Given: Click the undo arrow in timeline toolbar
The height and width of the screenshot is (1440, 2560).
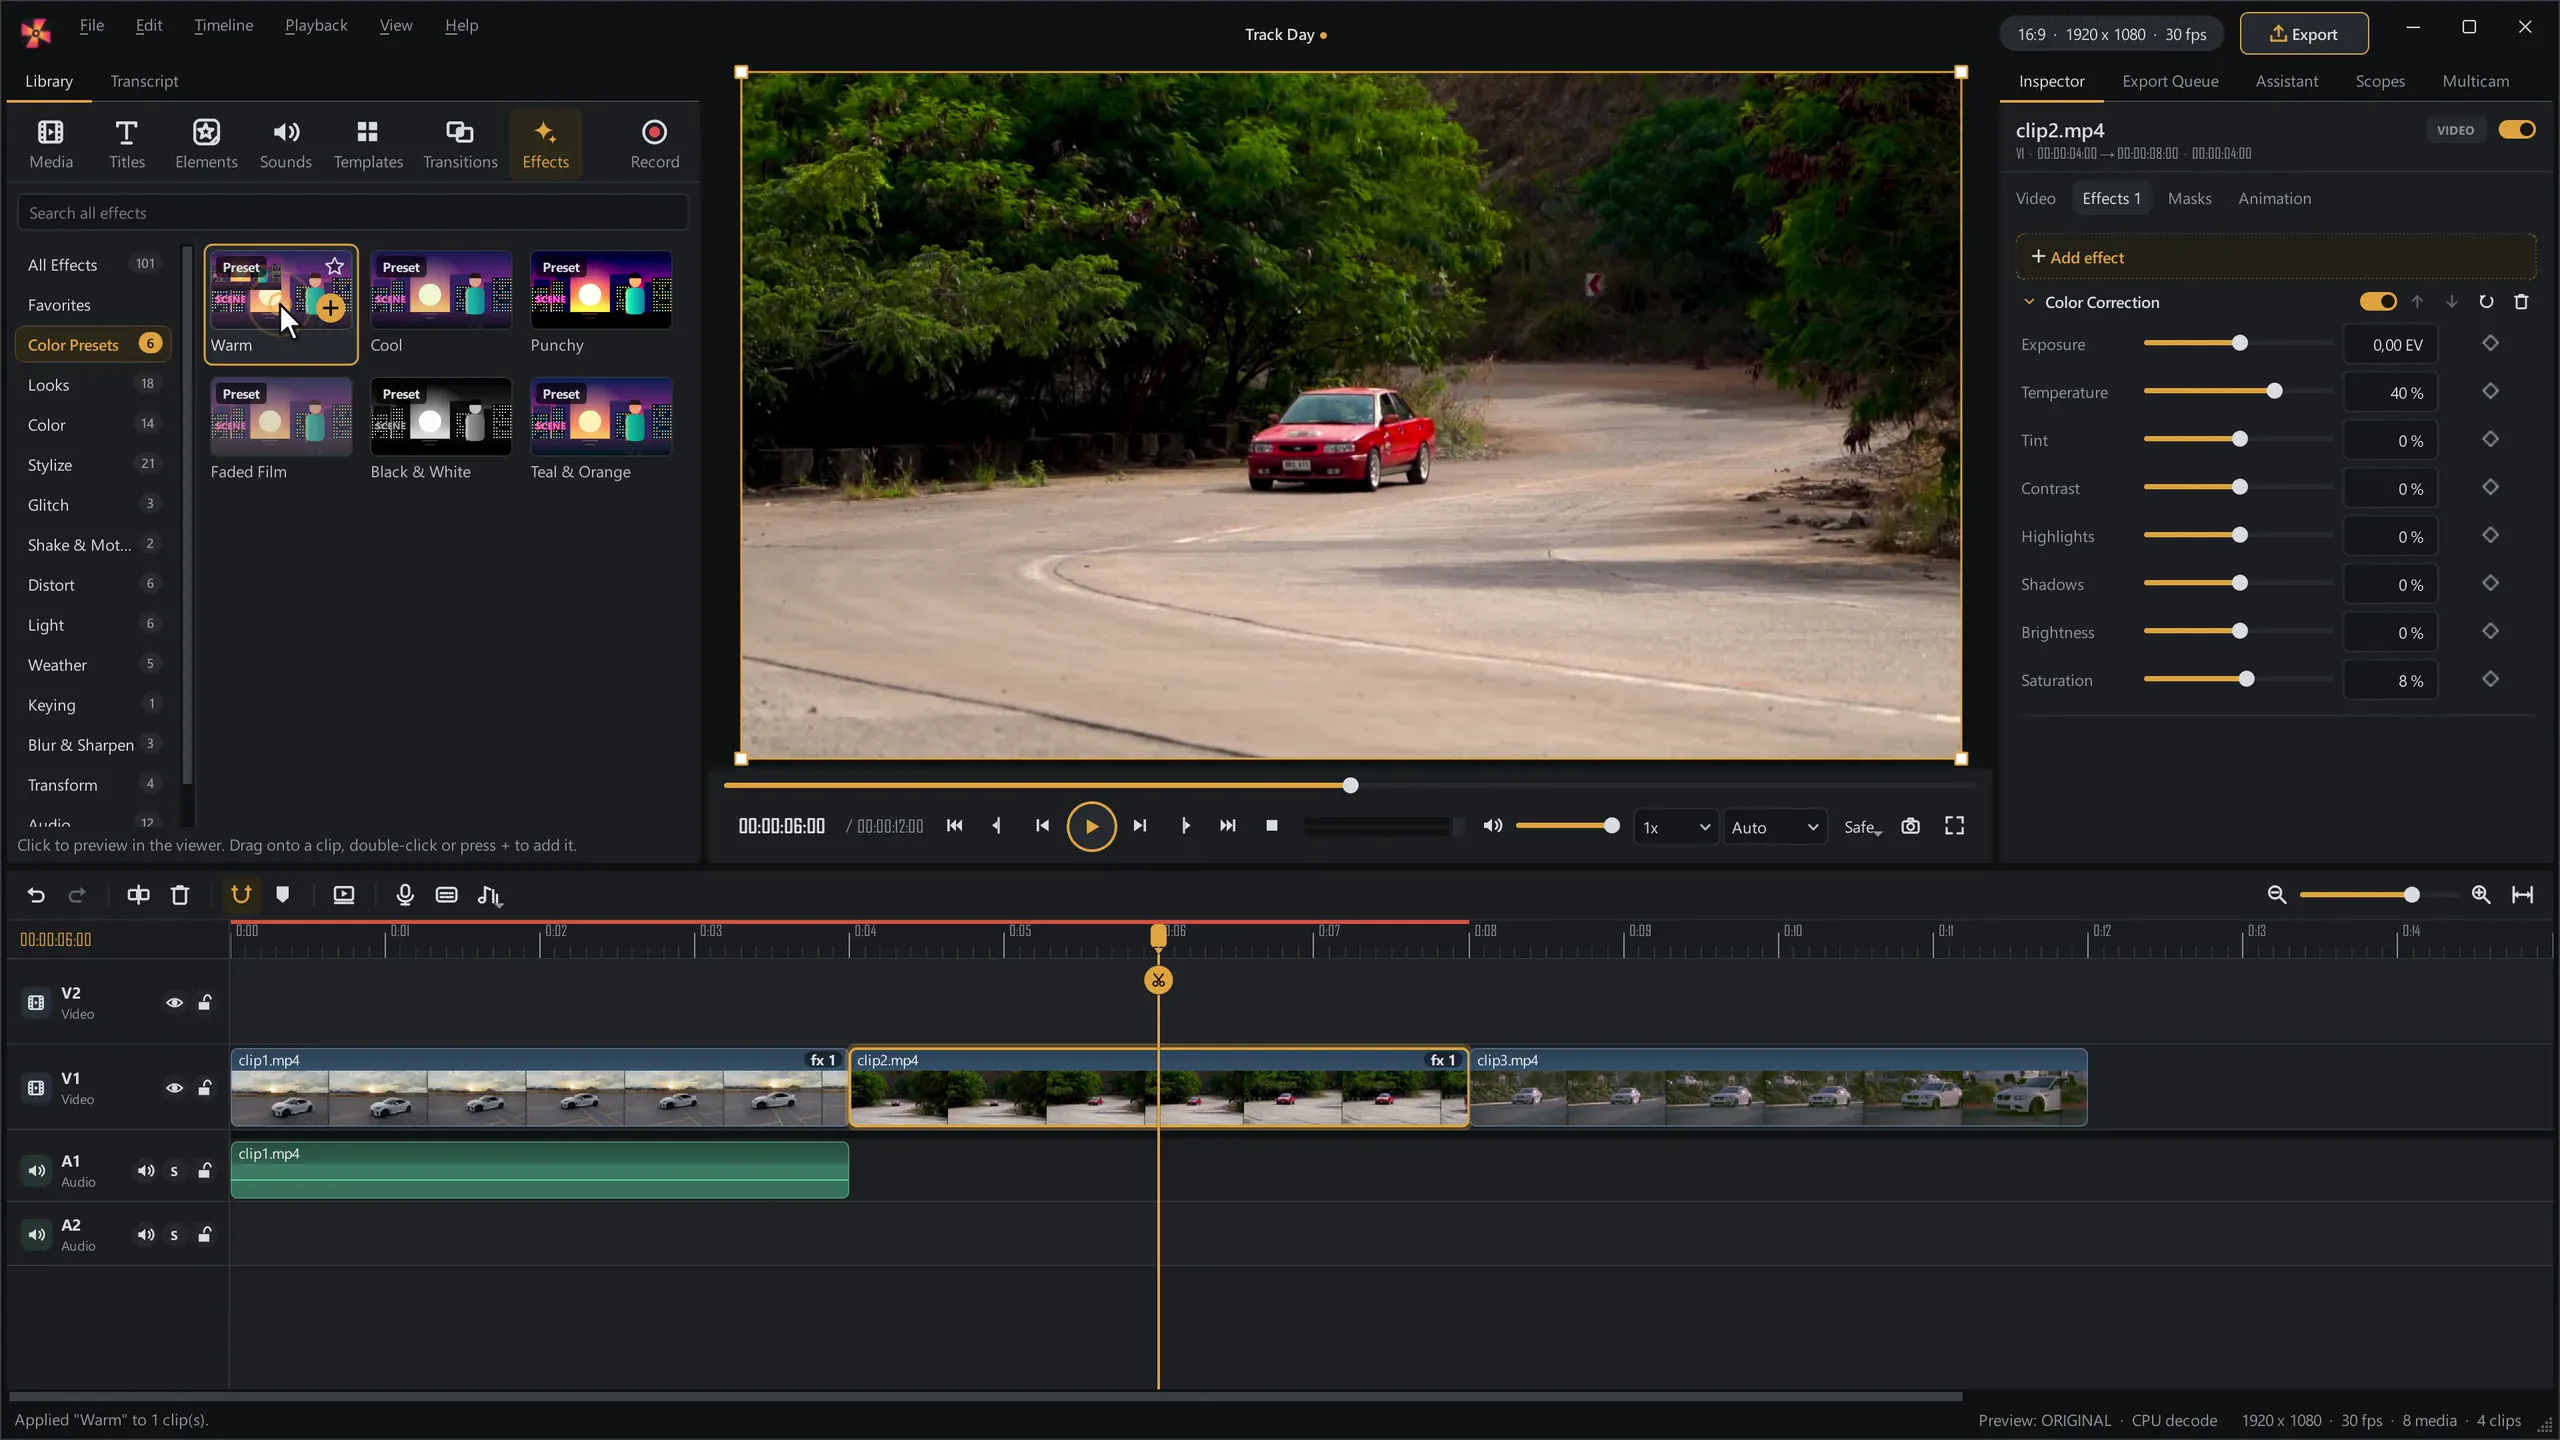Looking at the screenshot, I should (x=36, y=895).
